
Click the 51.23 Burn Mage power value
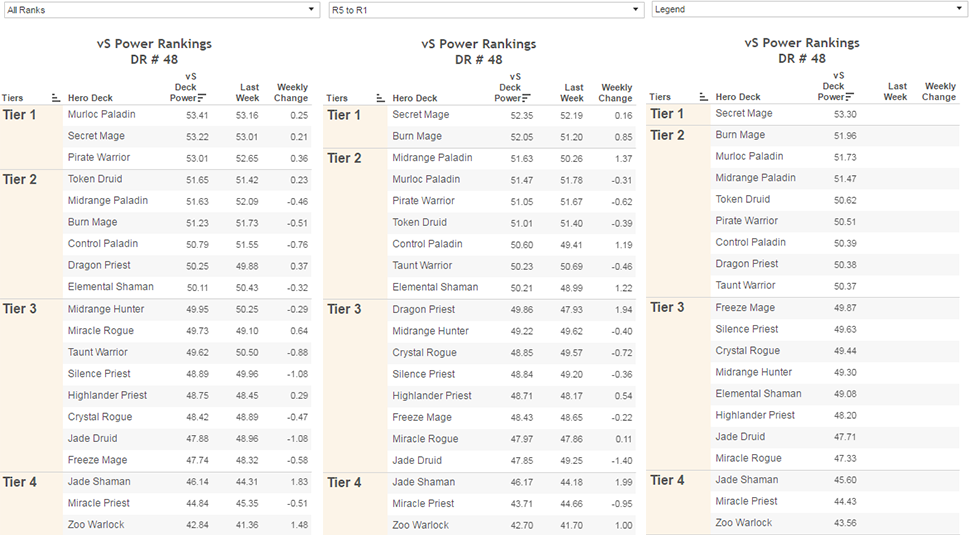197,223
